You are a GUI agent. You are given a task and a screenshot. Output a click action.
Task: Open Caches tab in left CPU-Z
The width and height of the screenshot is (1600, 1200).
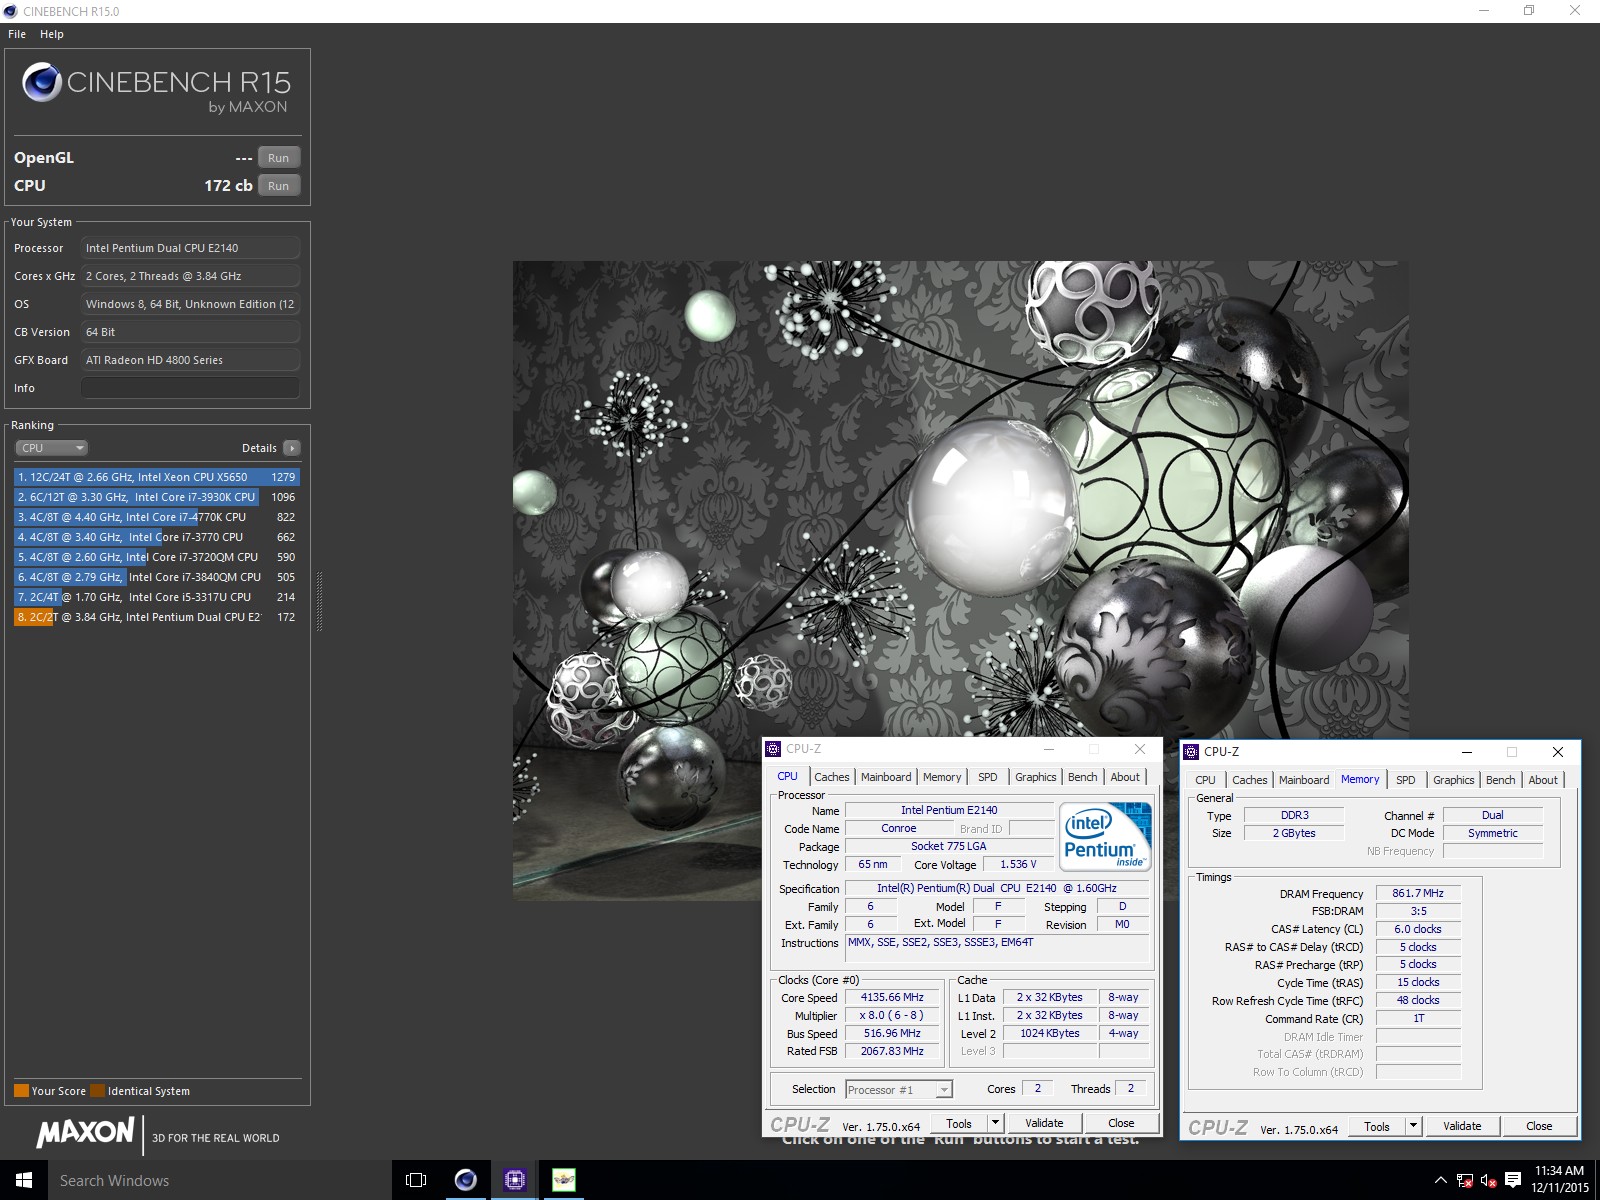pos(831,777)
